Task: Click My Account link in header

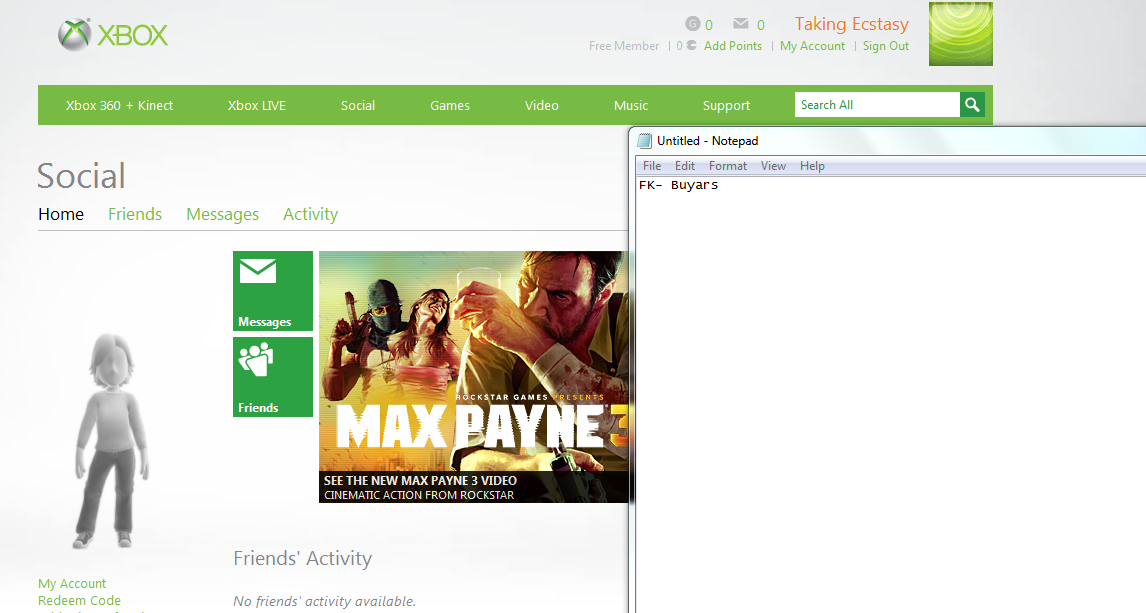Action: coord(812,46)
